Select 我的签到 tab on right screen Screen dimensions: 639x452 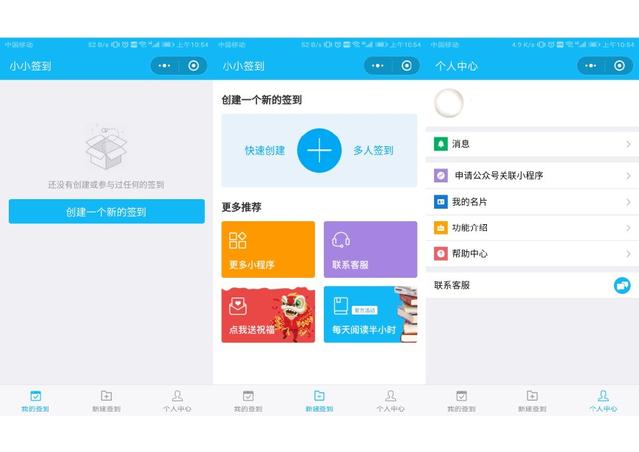461,401
